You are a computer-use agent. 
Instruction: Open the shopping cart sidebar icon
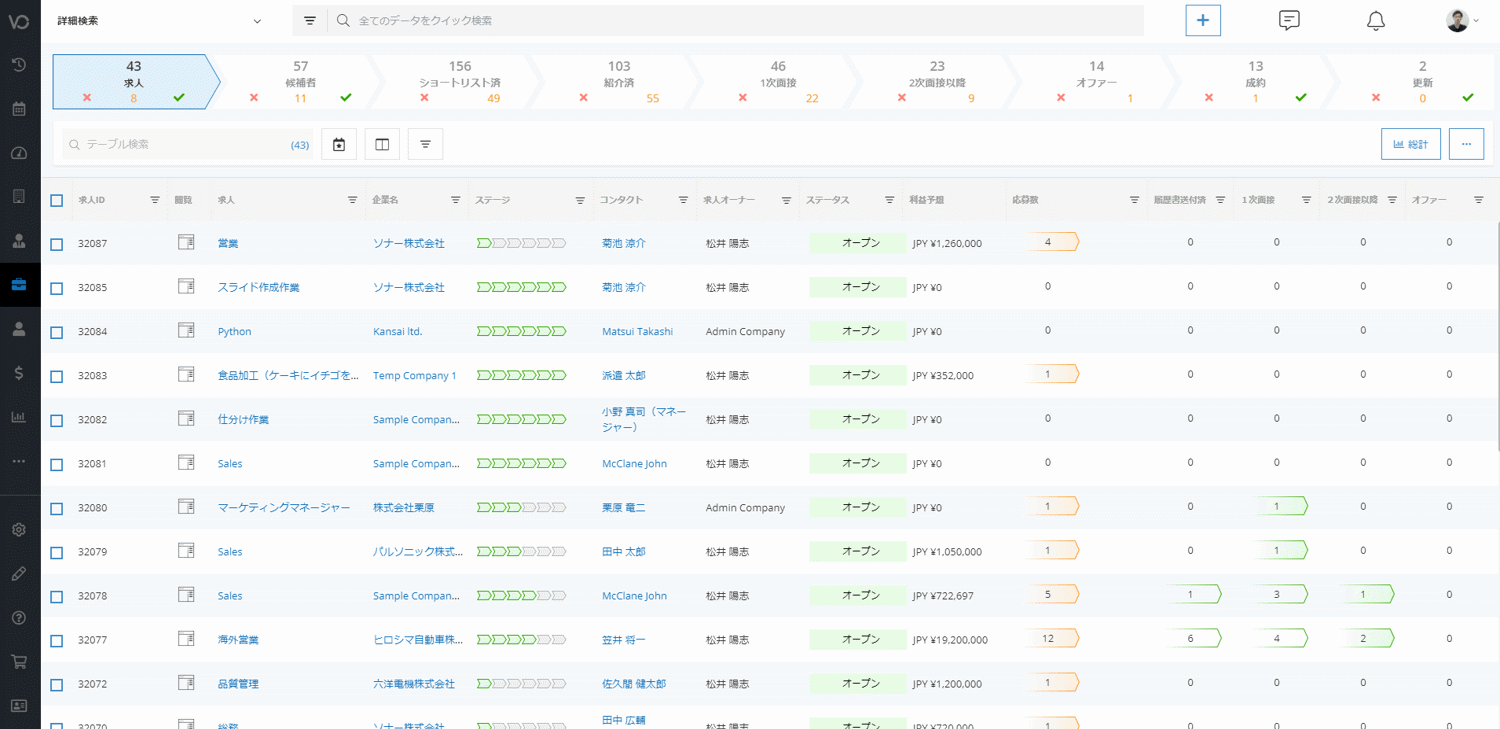19,661
